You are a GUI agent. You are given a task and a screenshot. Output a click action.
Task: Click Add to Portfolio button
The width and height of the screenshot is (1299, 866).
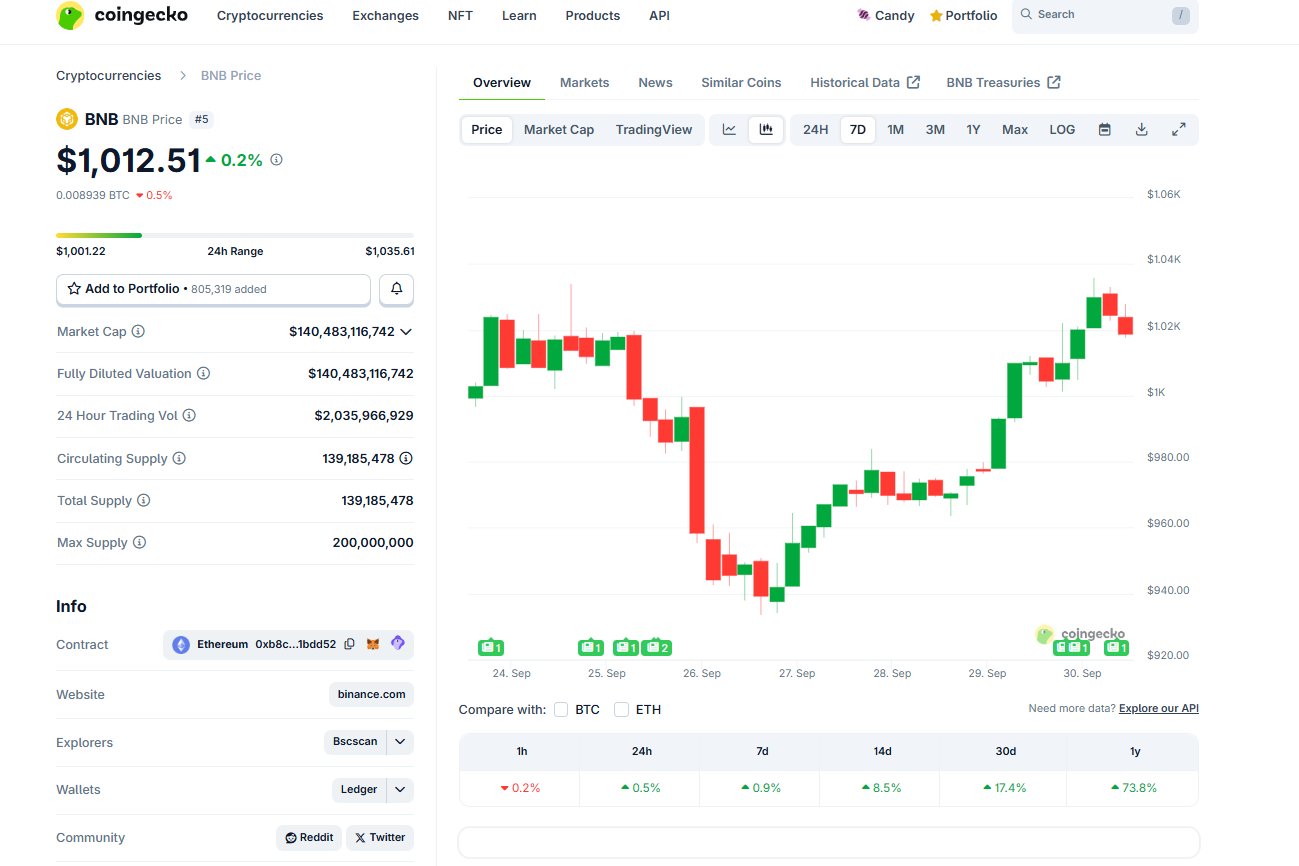213,289
